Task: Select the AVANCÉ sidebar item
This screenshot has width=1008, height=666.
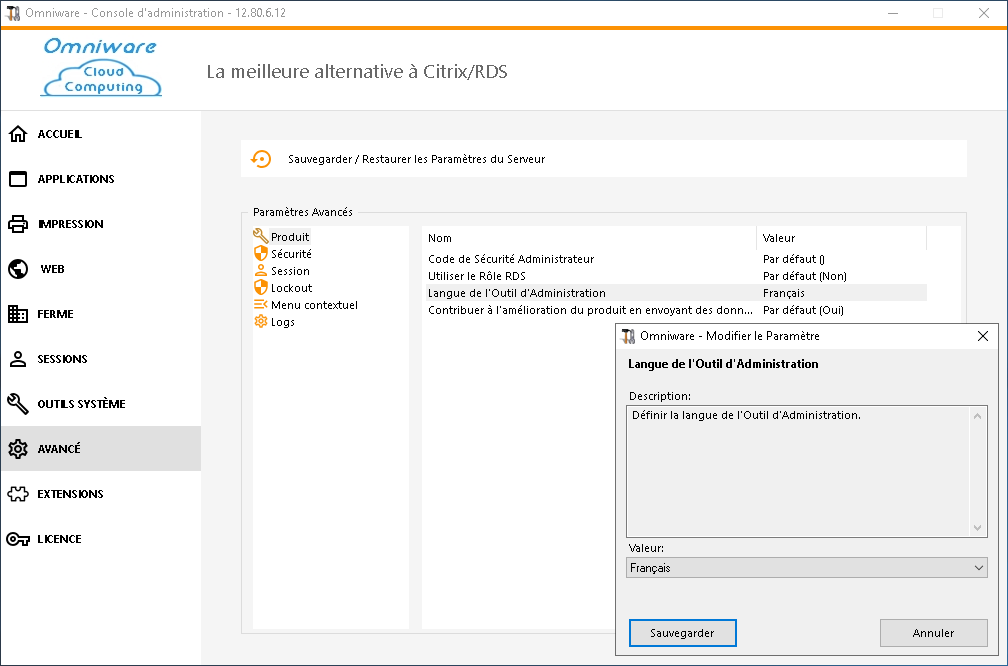Action: point(101,449)
